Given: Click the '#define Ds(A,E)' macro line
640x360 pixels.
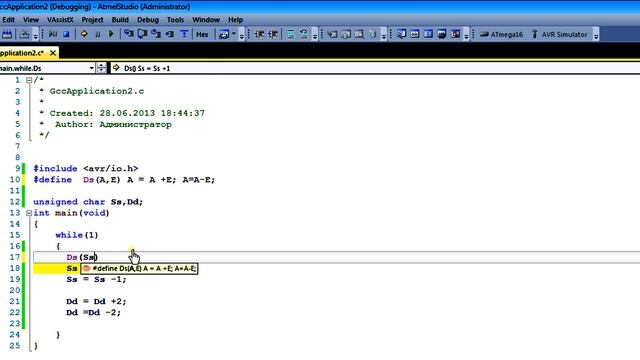Looking at the screenshot, I should coord(124,180).
